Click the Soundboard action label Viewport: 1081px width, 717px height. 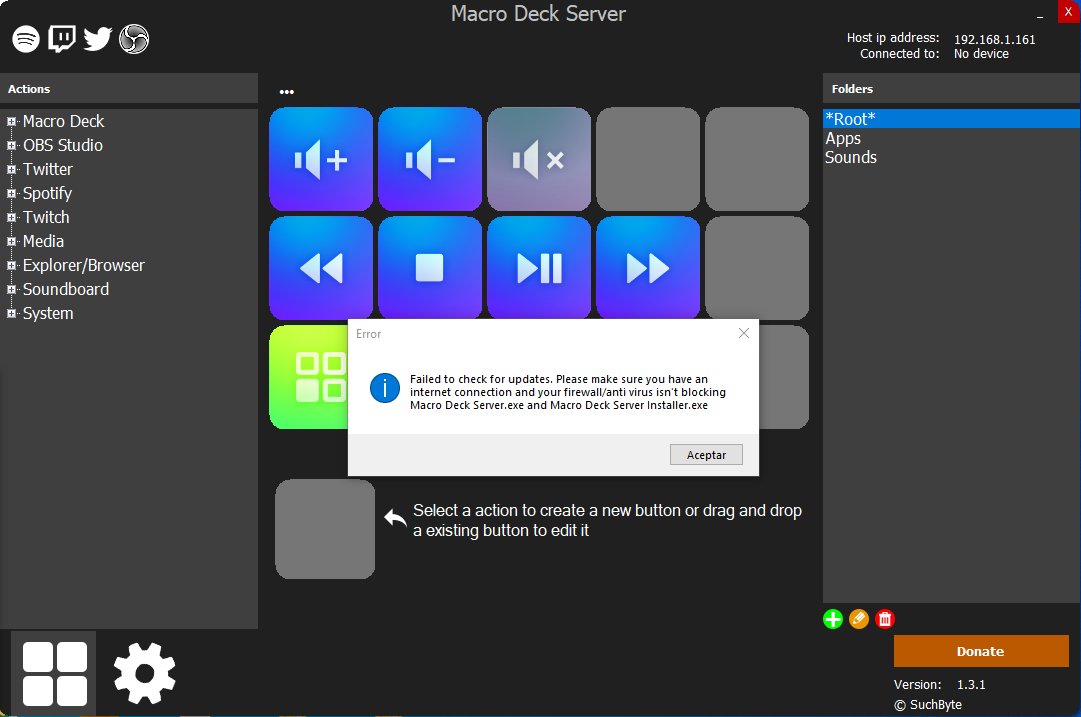click(x=65, y=290)
